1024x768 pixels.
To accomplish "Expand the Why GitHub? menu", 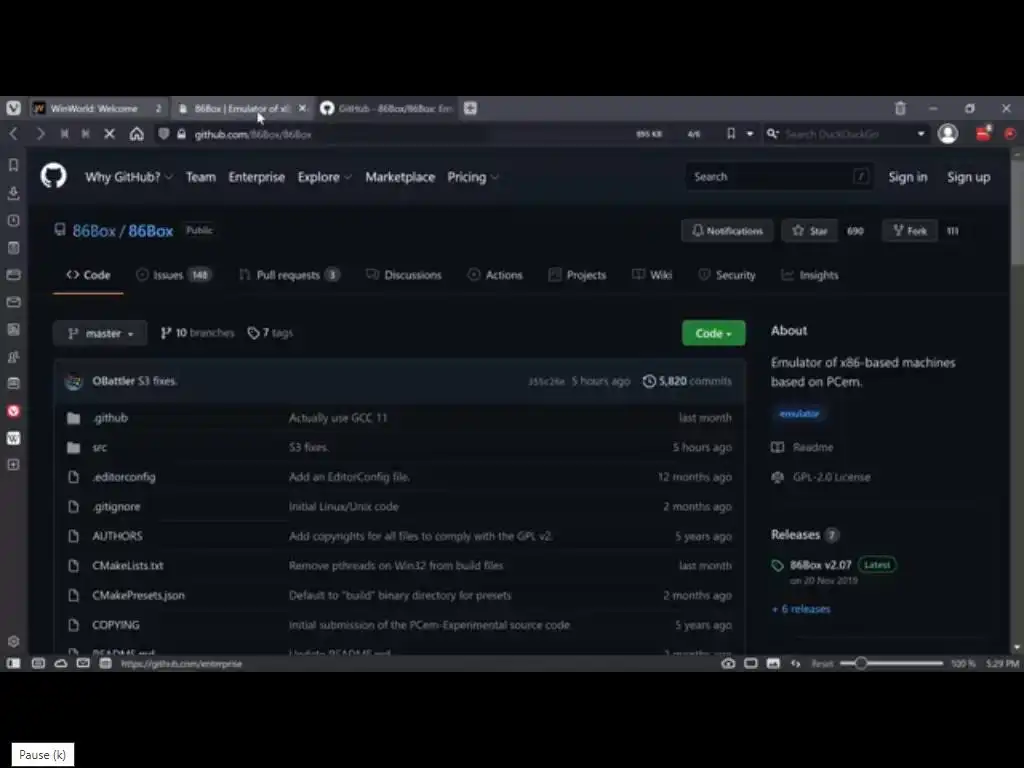I will tap(129, 177).
